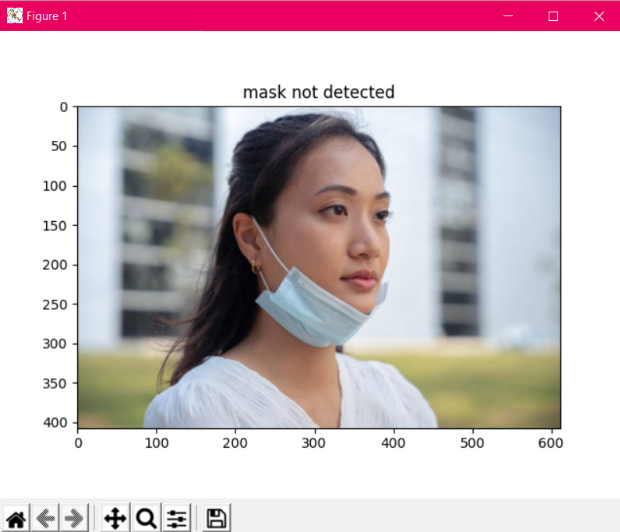This screenshot has height=532, width=620.
Task: Click the x-axis tick label 600
Action: pyautogui.click(x=551, y=441)
